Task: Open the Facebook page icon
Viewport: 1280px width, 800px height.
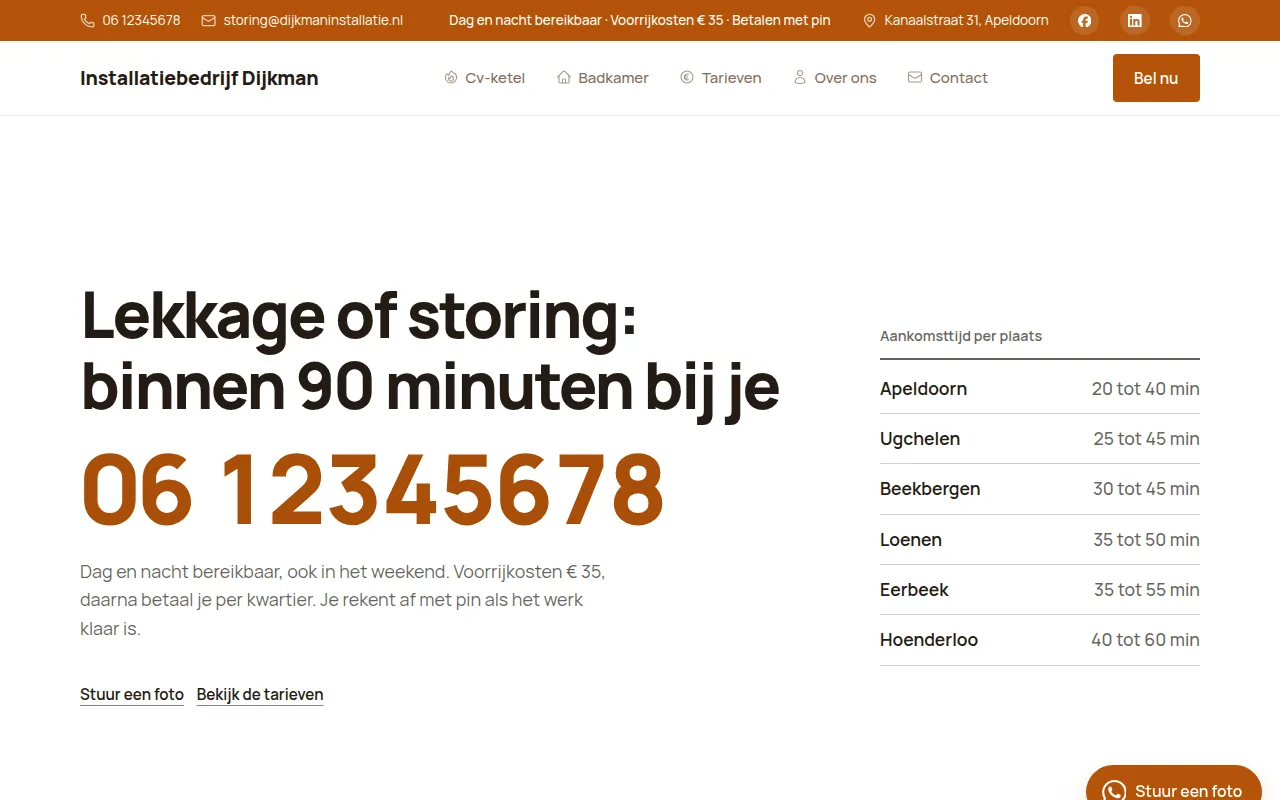Action: click(1085, 20)
